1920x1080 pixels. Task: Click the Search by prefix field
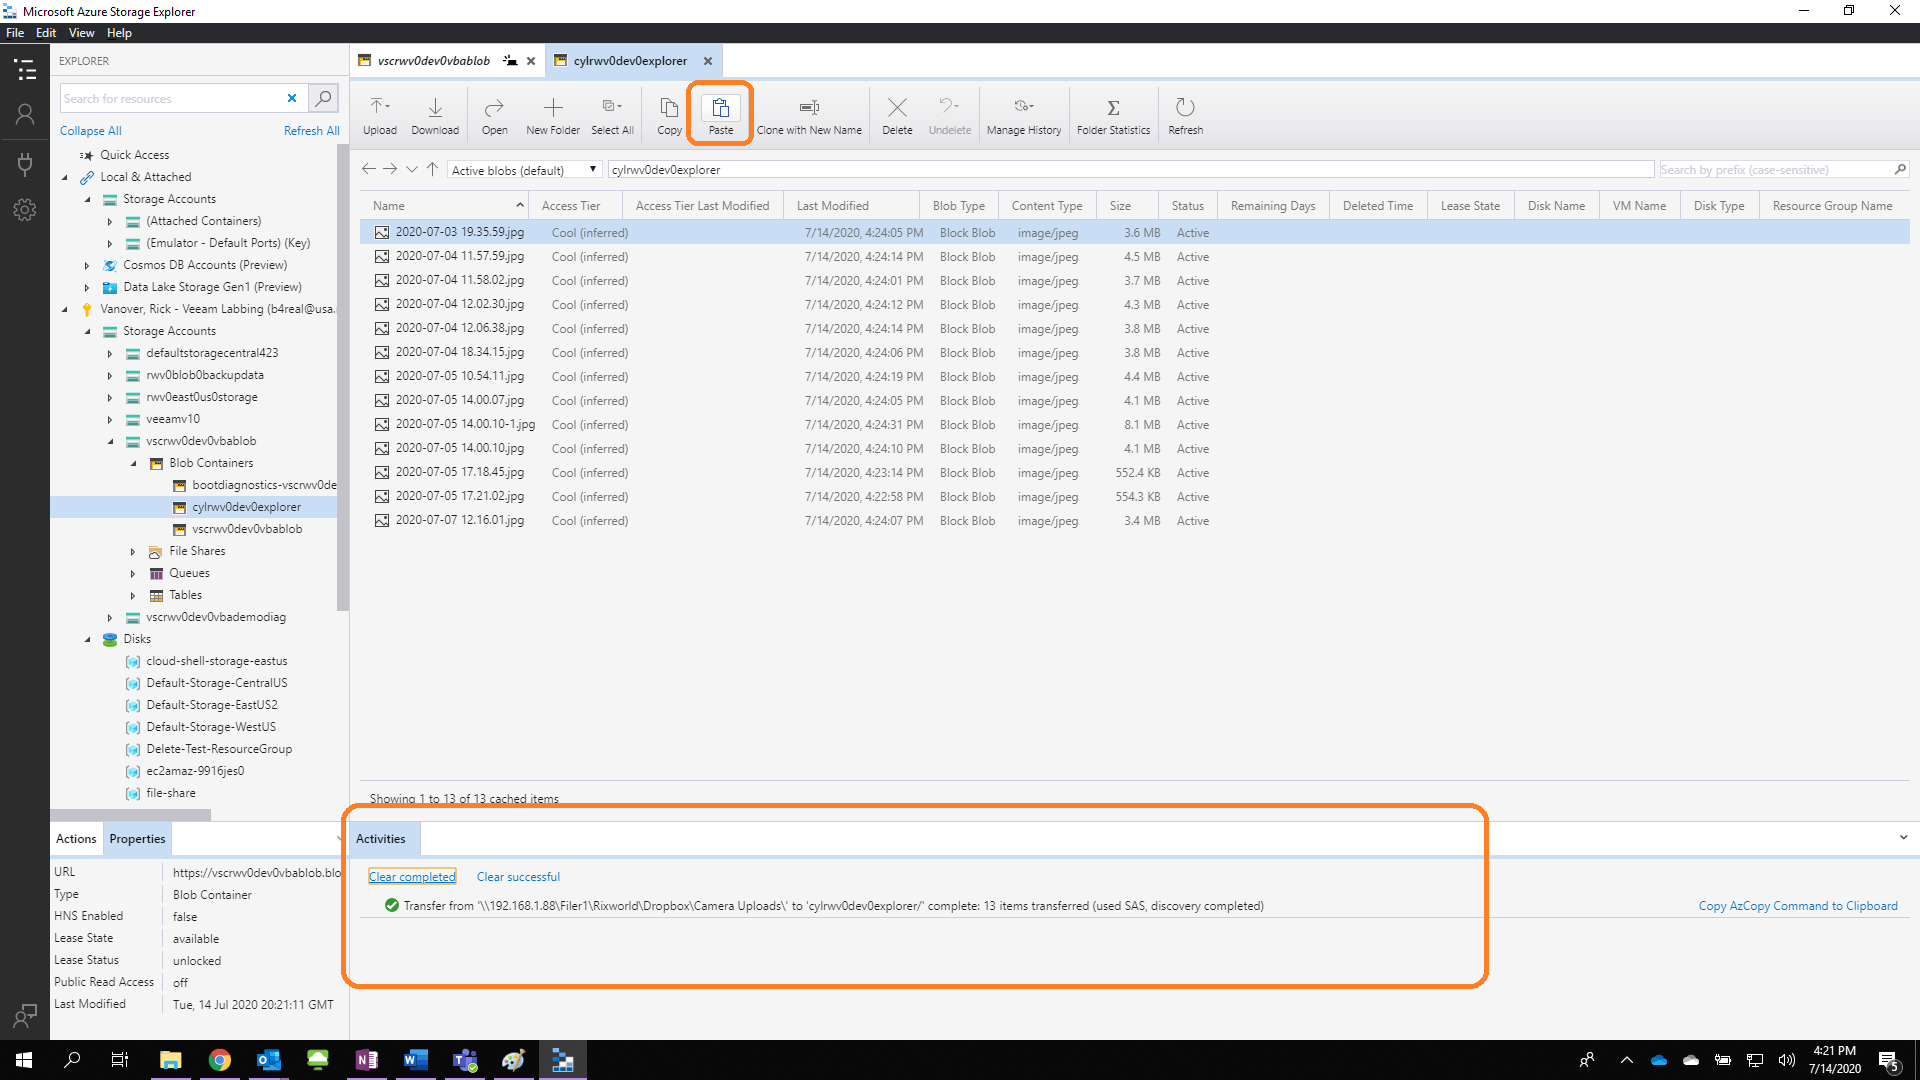pyautogui.click(x=1774, y=170)
